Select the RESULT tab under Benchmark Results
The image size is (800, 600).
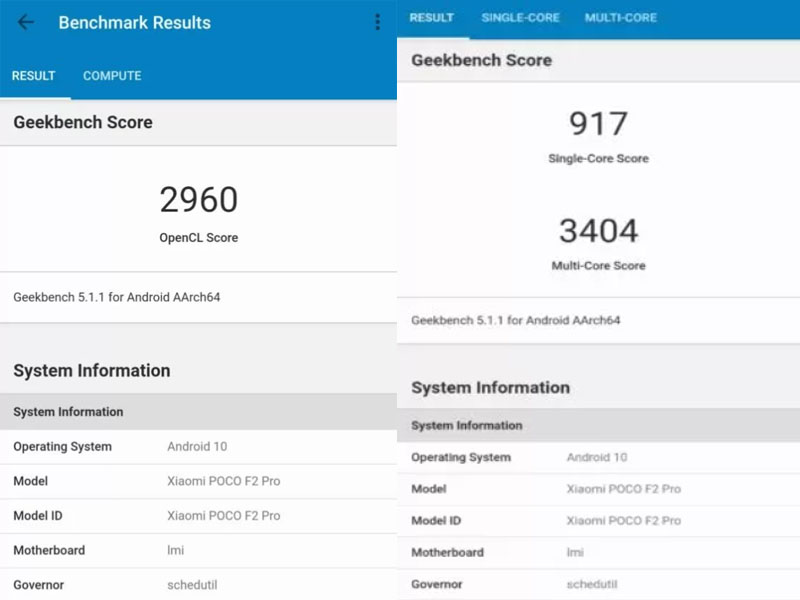[34, 76]
